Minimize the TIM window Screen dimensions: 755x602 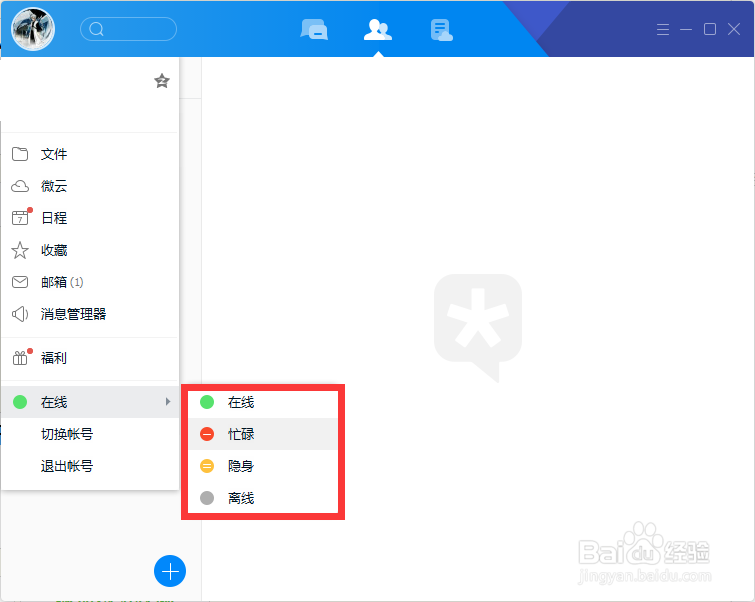point(686,29)
